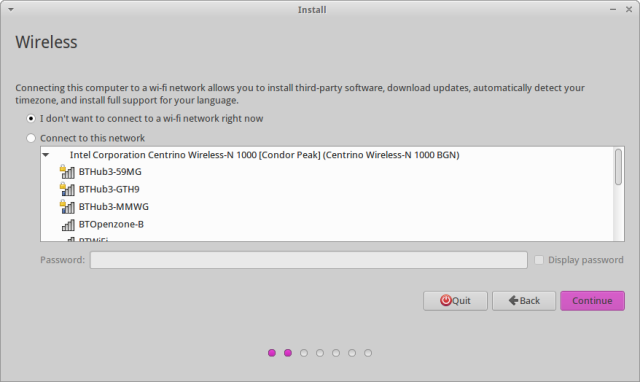
Task: Open the window menu arrow in title bar
Action: pyautogui.click(x=11, y=9)
